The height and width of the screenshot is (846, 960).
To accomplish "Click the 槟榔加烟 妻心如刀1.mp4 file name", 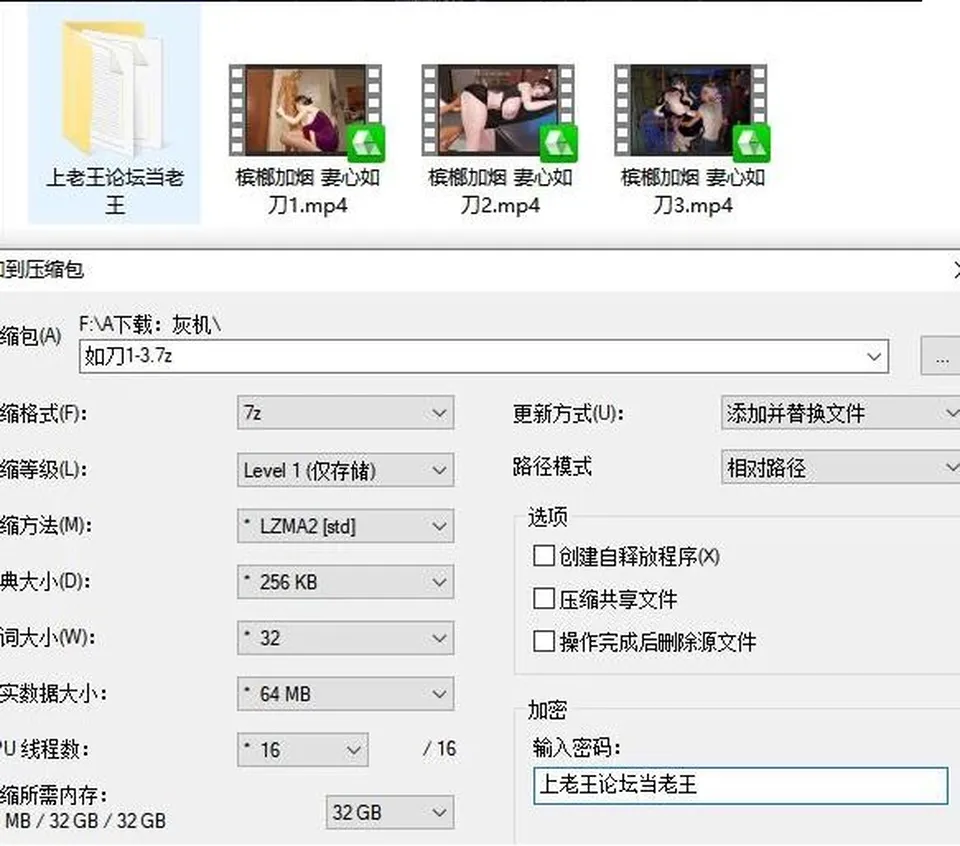I will click(x=307, y=191).
